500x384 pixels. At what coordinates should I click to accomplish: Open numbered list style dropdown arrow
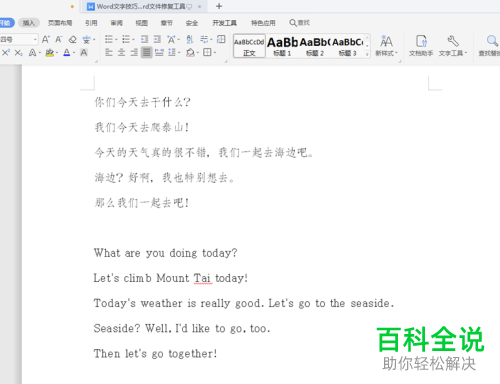point(133,40)
